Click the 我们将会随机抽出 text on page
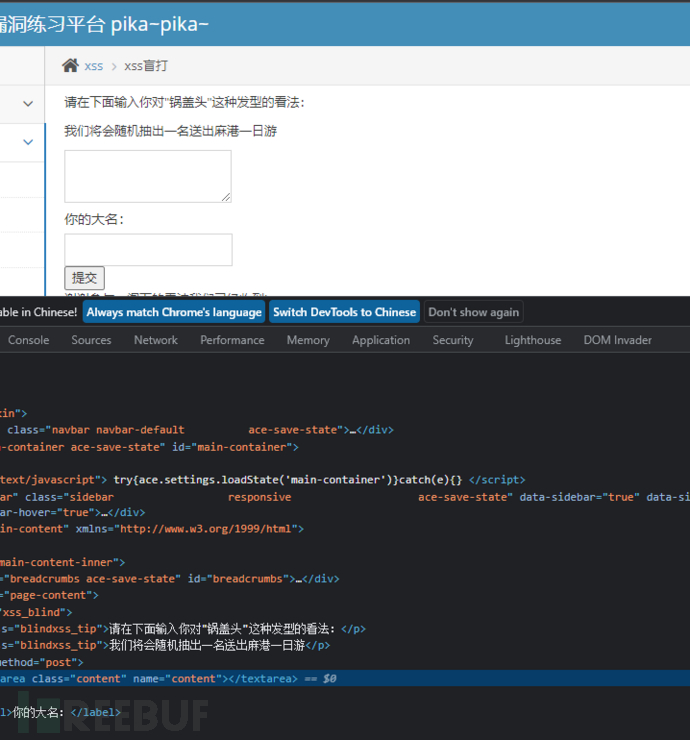Screen dimensions: 690x740 tap(170, 131)
